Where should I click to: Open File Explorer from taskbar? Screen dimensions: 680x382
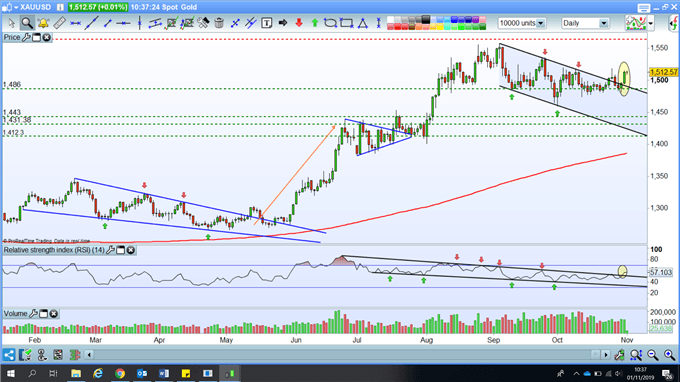(x=76, y=373)
